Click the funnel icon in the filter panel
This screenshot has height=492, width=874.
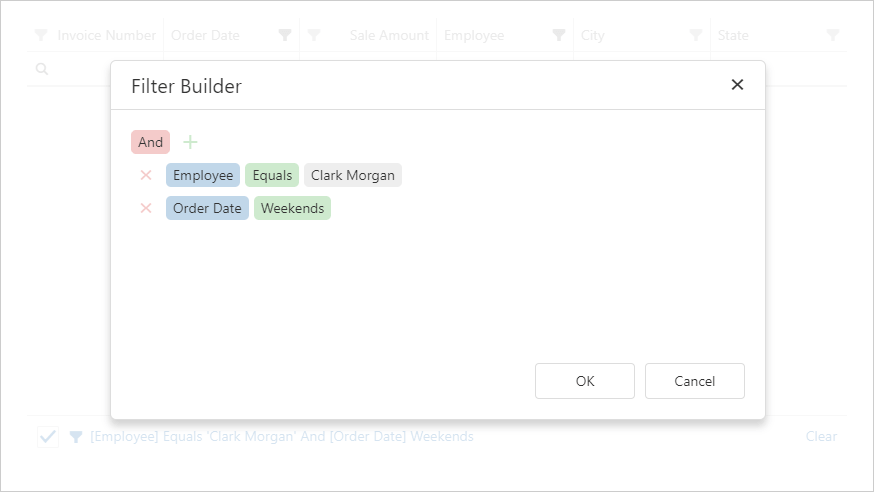tap(76, 437)
